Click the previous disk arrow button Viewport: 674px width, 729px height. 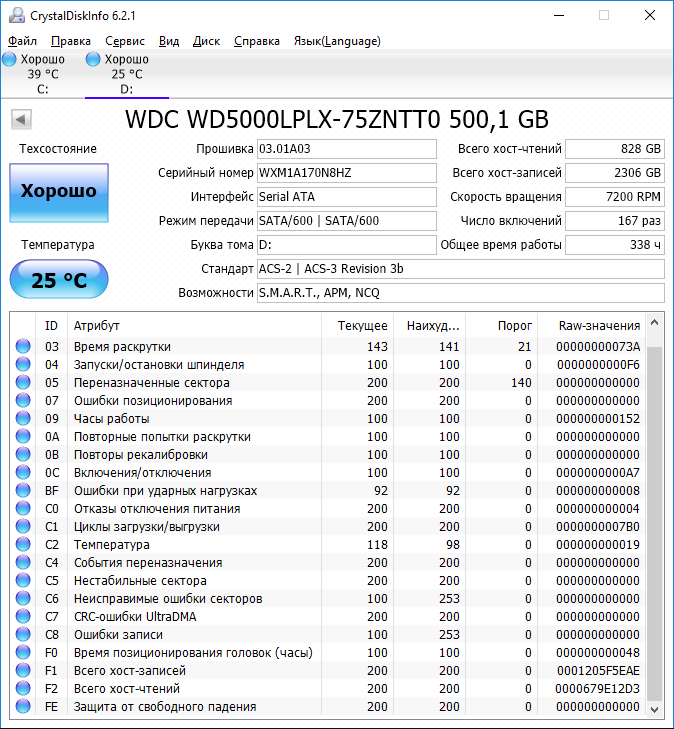pos(21,119)
